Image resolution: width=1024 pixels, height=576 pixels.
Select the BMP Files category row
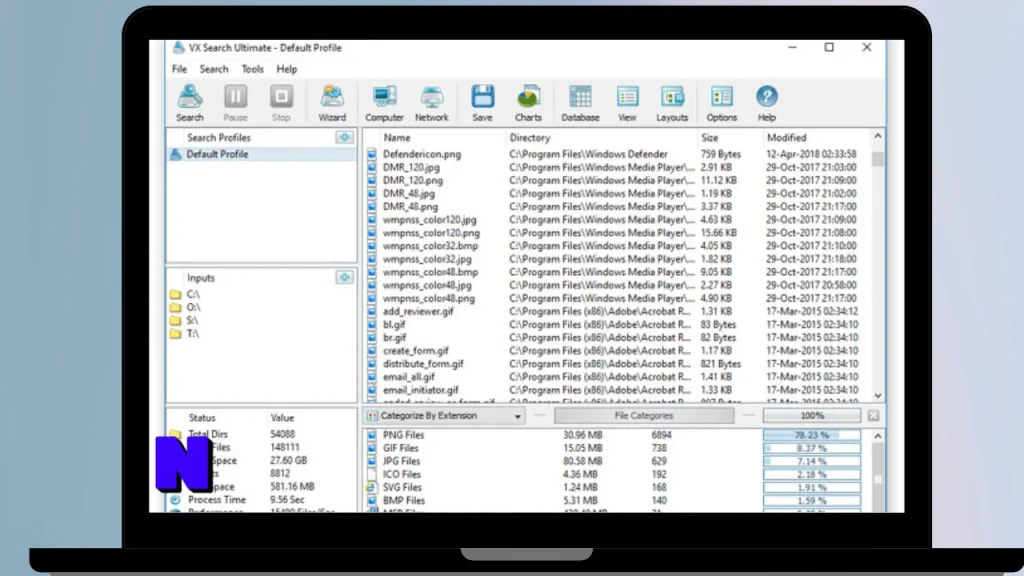point(617,500)
